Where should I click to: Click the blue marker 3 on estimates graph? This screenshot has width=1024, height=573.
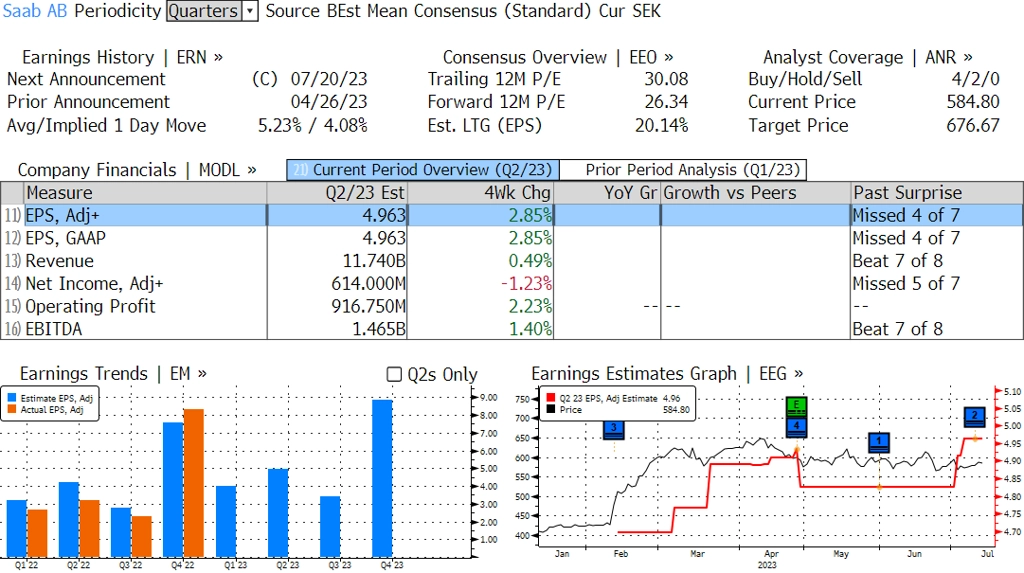tap(614, 429)
